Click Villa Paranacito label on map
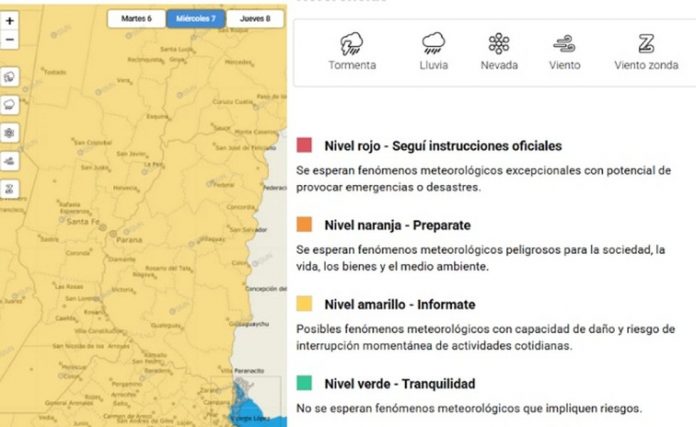Screen dimensions: 696x427 coord(243,371)
